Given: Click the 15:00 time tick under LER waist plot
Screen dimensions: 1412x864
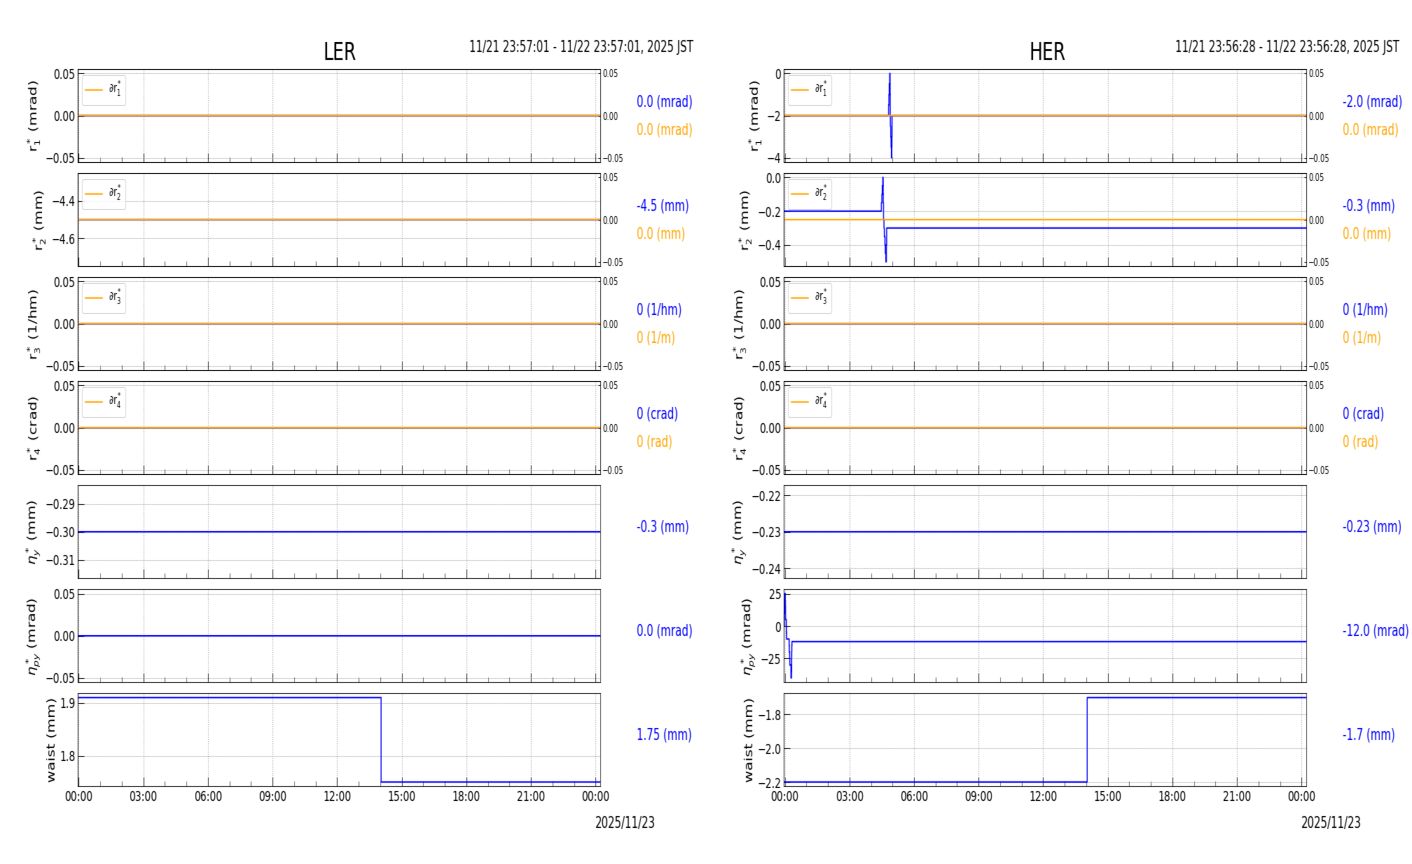Looking at the screenshot, I should tap(402, 797).
